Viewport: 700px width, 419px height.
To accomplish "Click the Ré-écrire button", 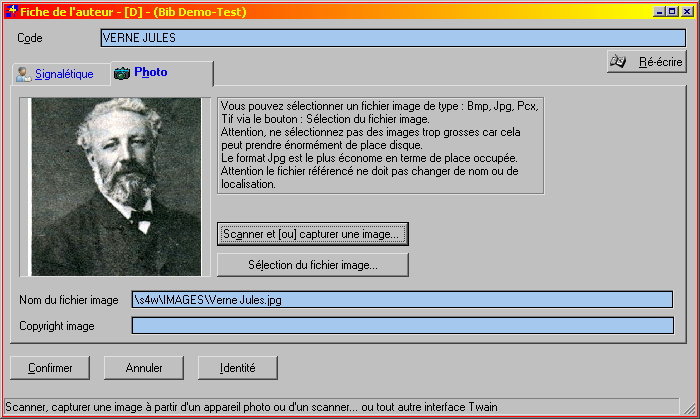I will 646,62.
